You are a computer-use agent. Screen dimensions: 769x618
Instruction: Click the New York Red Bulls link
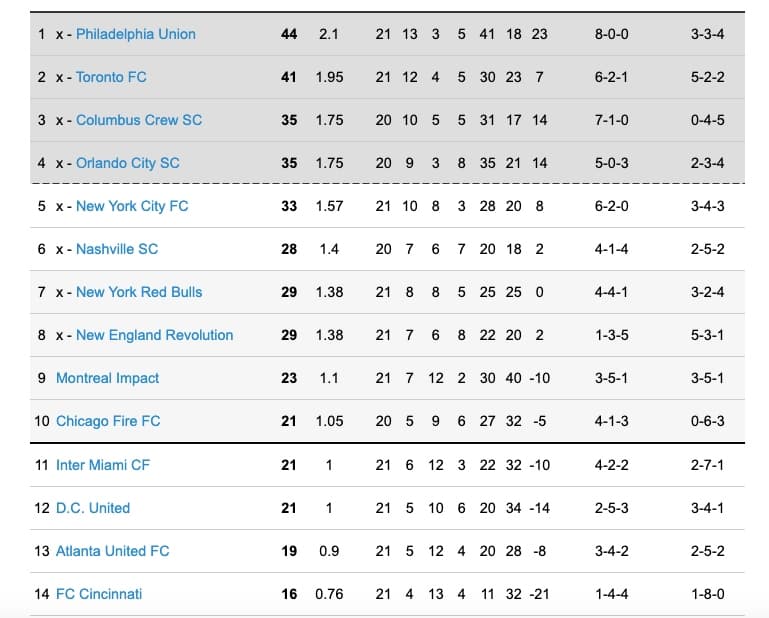point(138,292)
